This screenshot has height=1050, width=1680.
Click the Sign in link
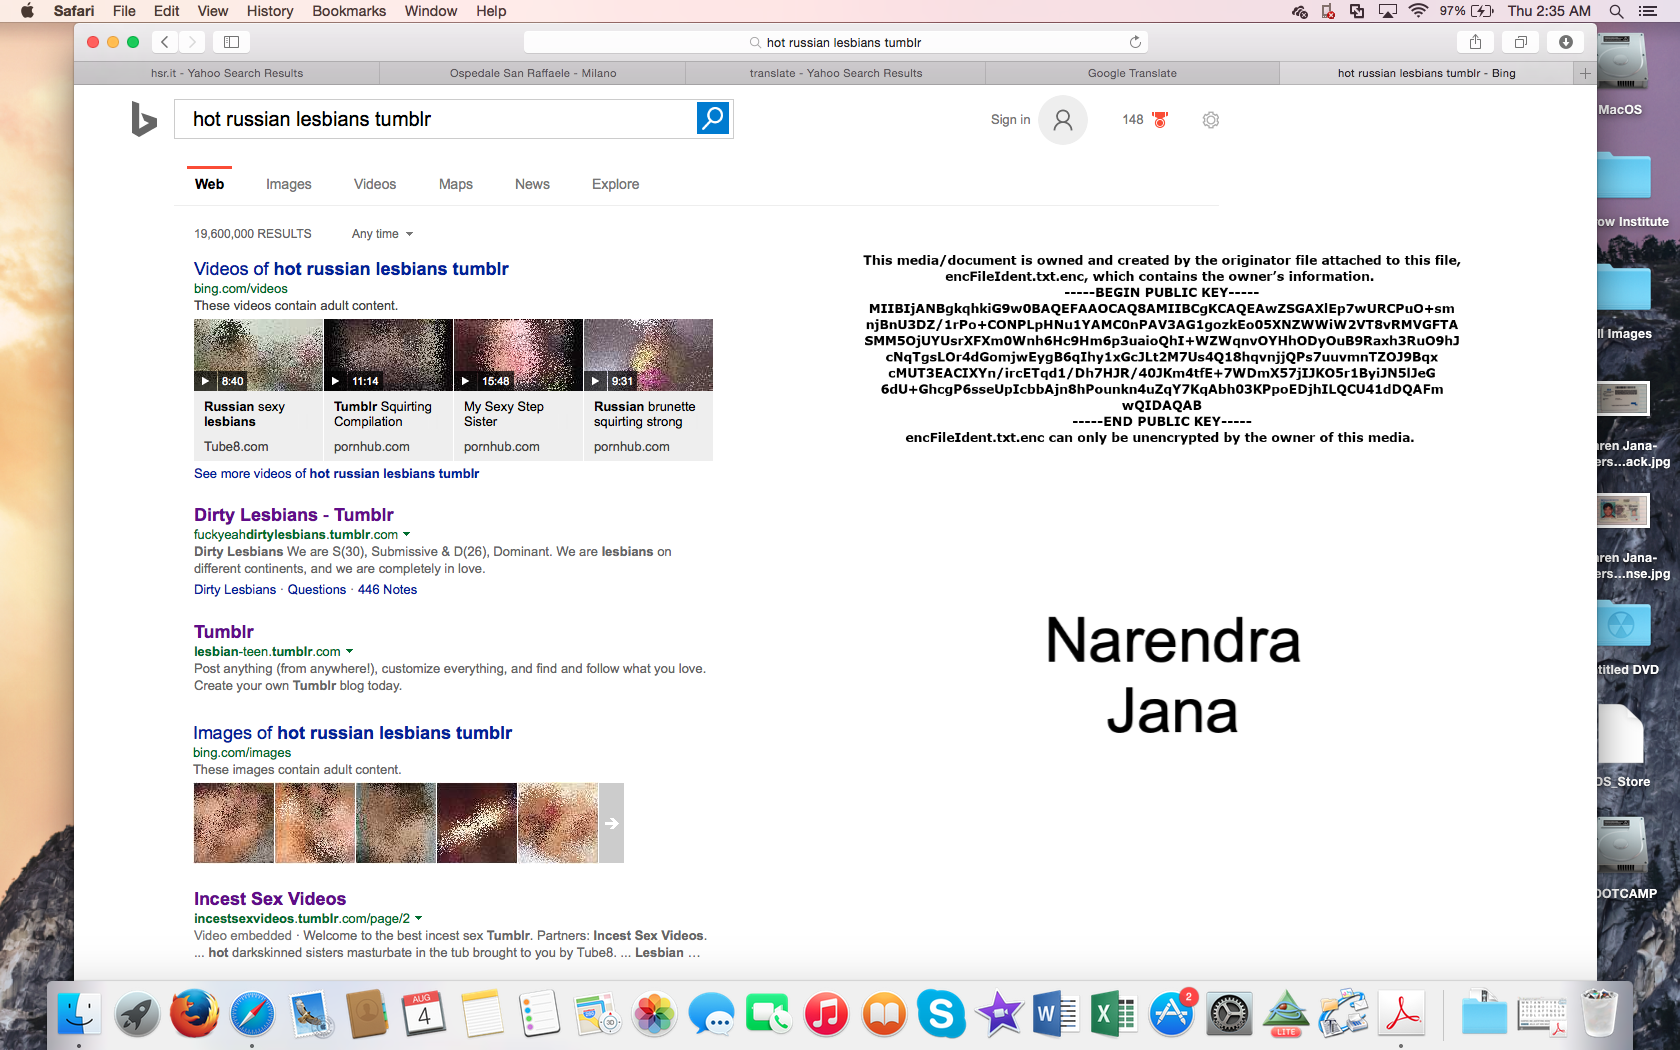(1010, 119)
